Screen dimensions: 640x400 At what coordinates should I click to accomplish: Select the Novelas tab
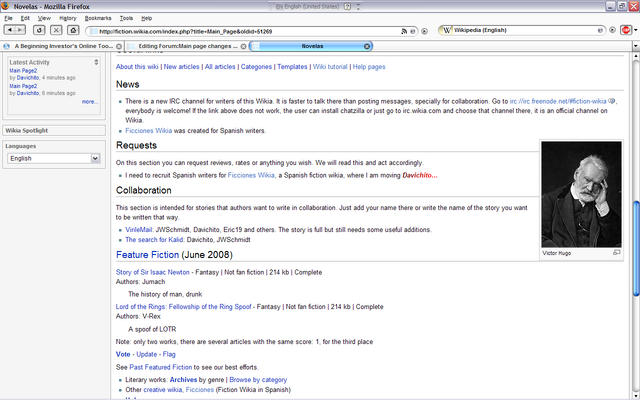[311, 46]
